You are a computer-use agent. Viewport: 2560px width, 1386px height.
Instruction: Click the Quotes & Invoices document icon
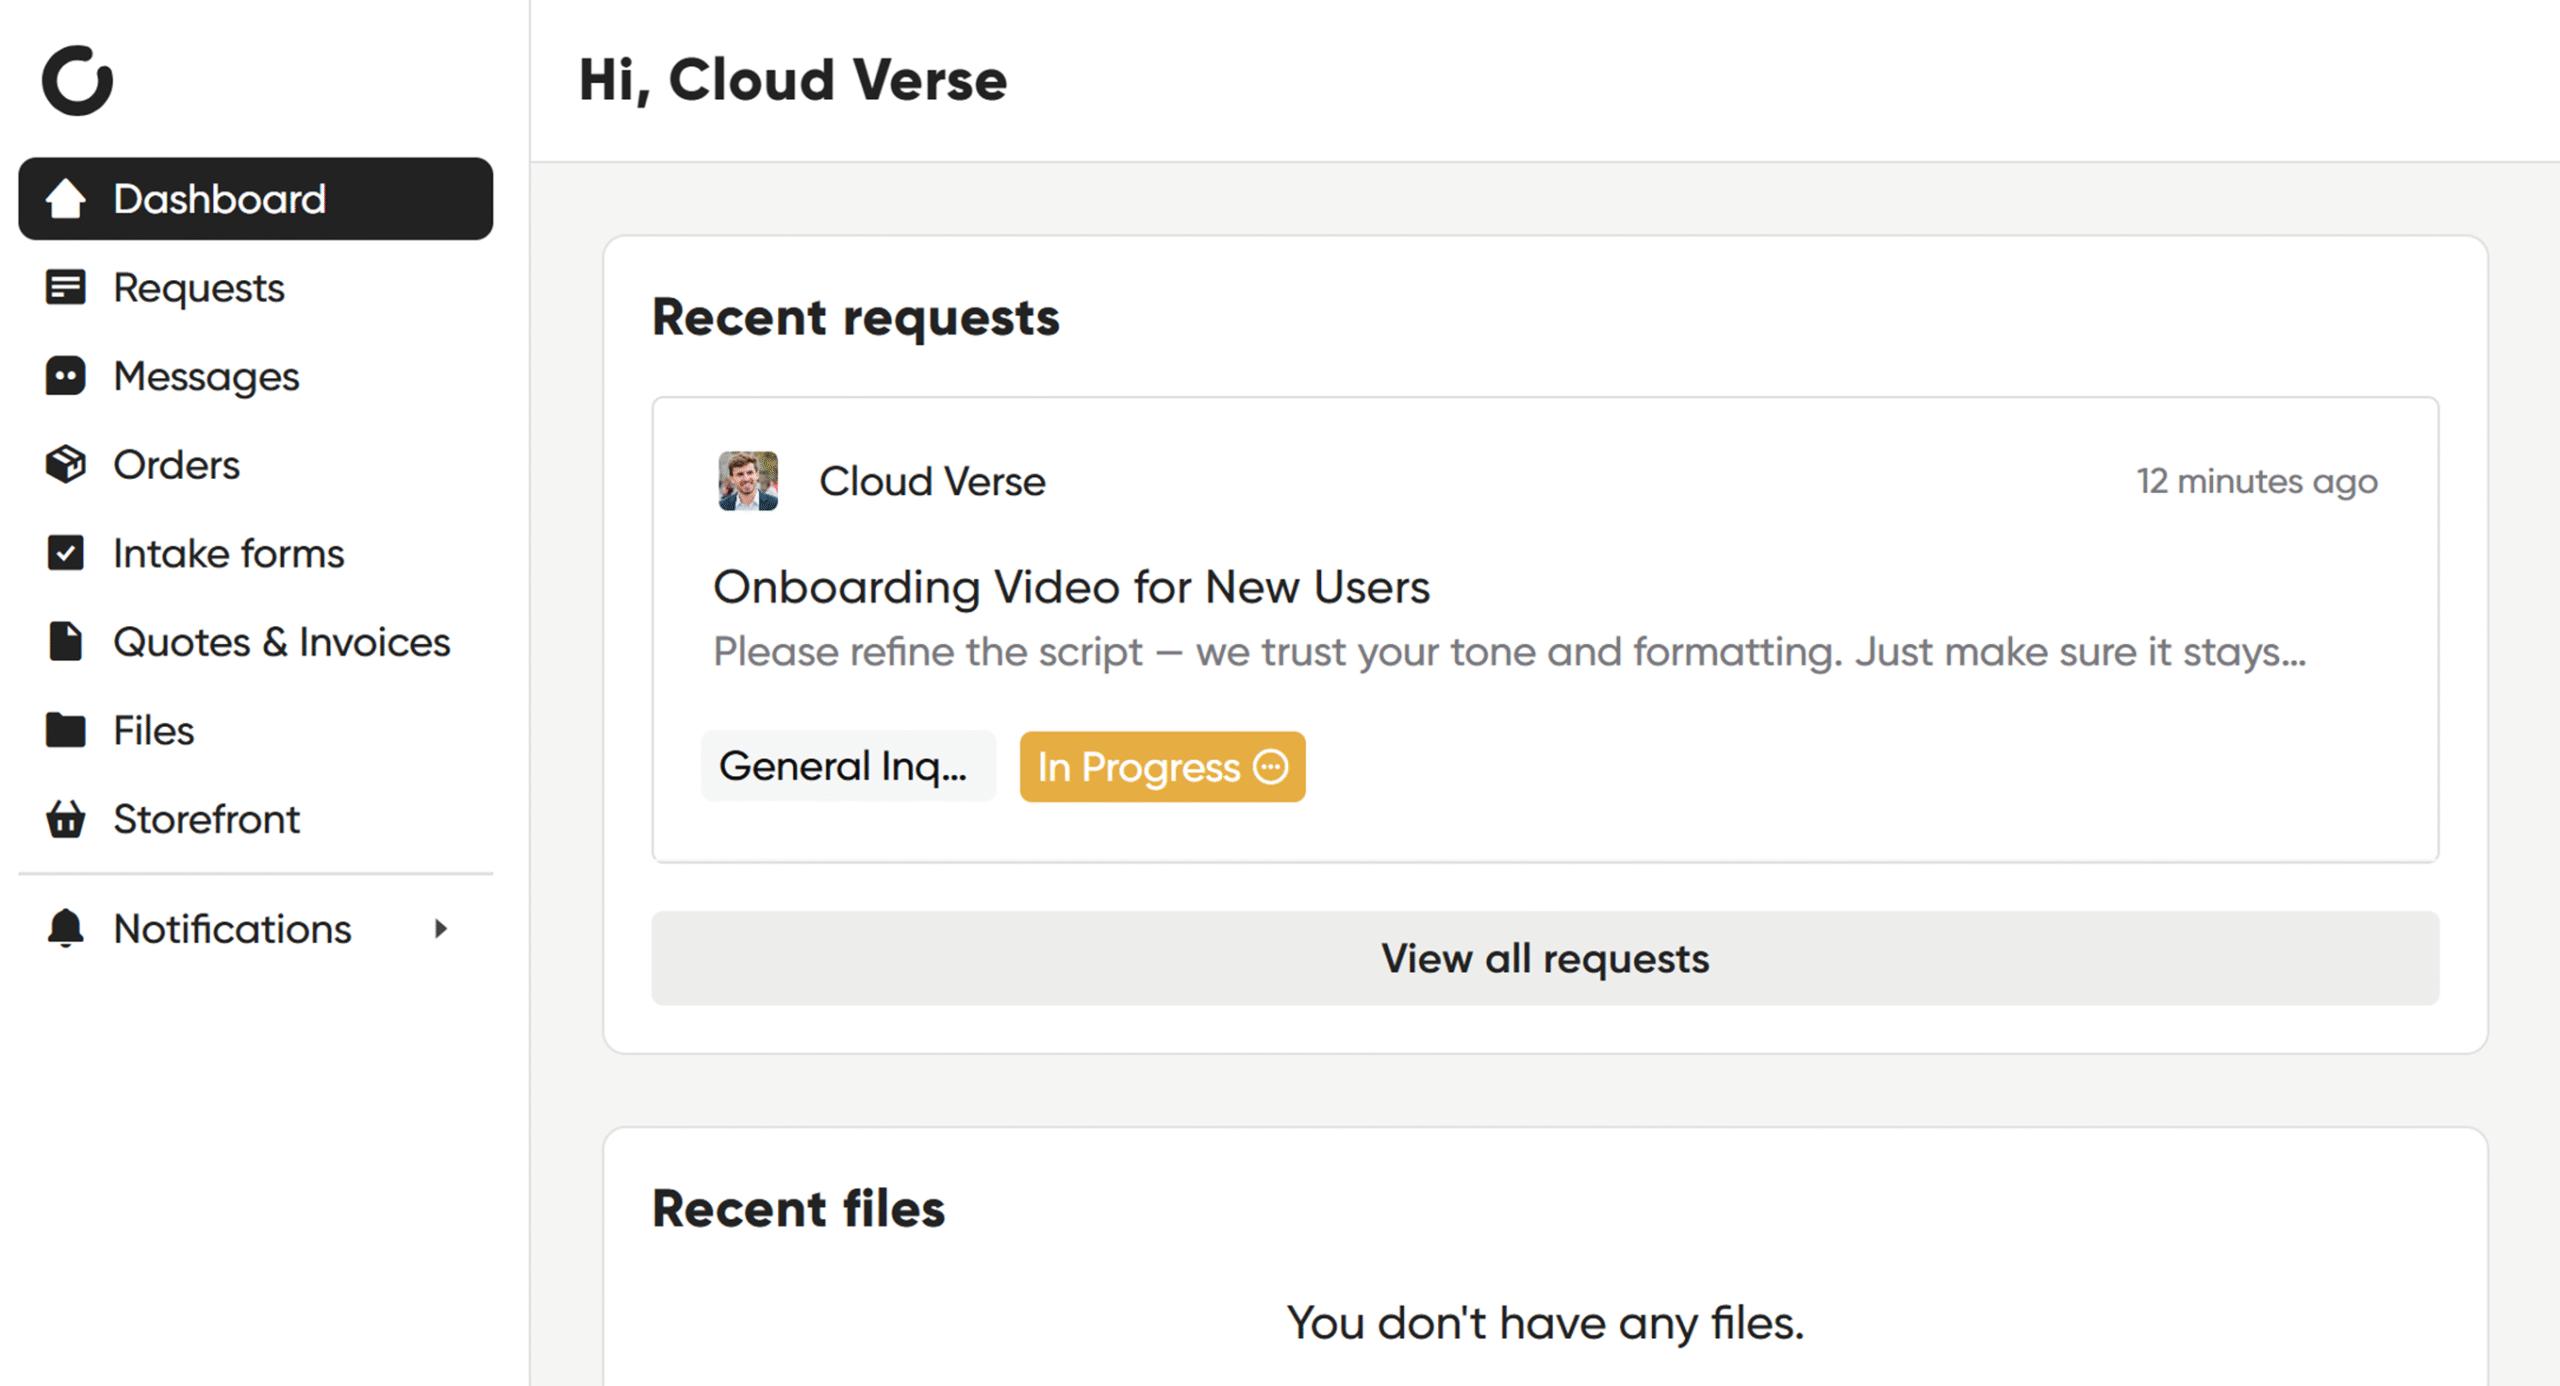(x=66, y=642)
